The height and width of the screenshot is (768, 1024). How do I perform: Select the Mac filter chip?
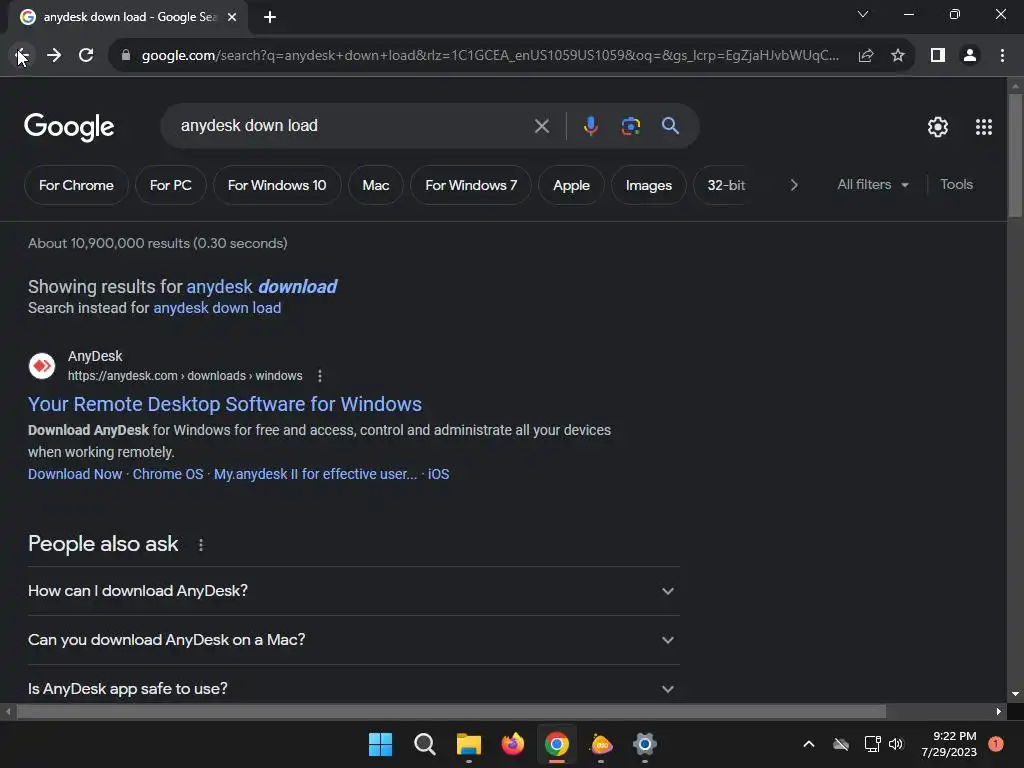(x=376, y=185)
